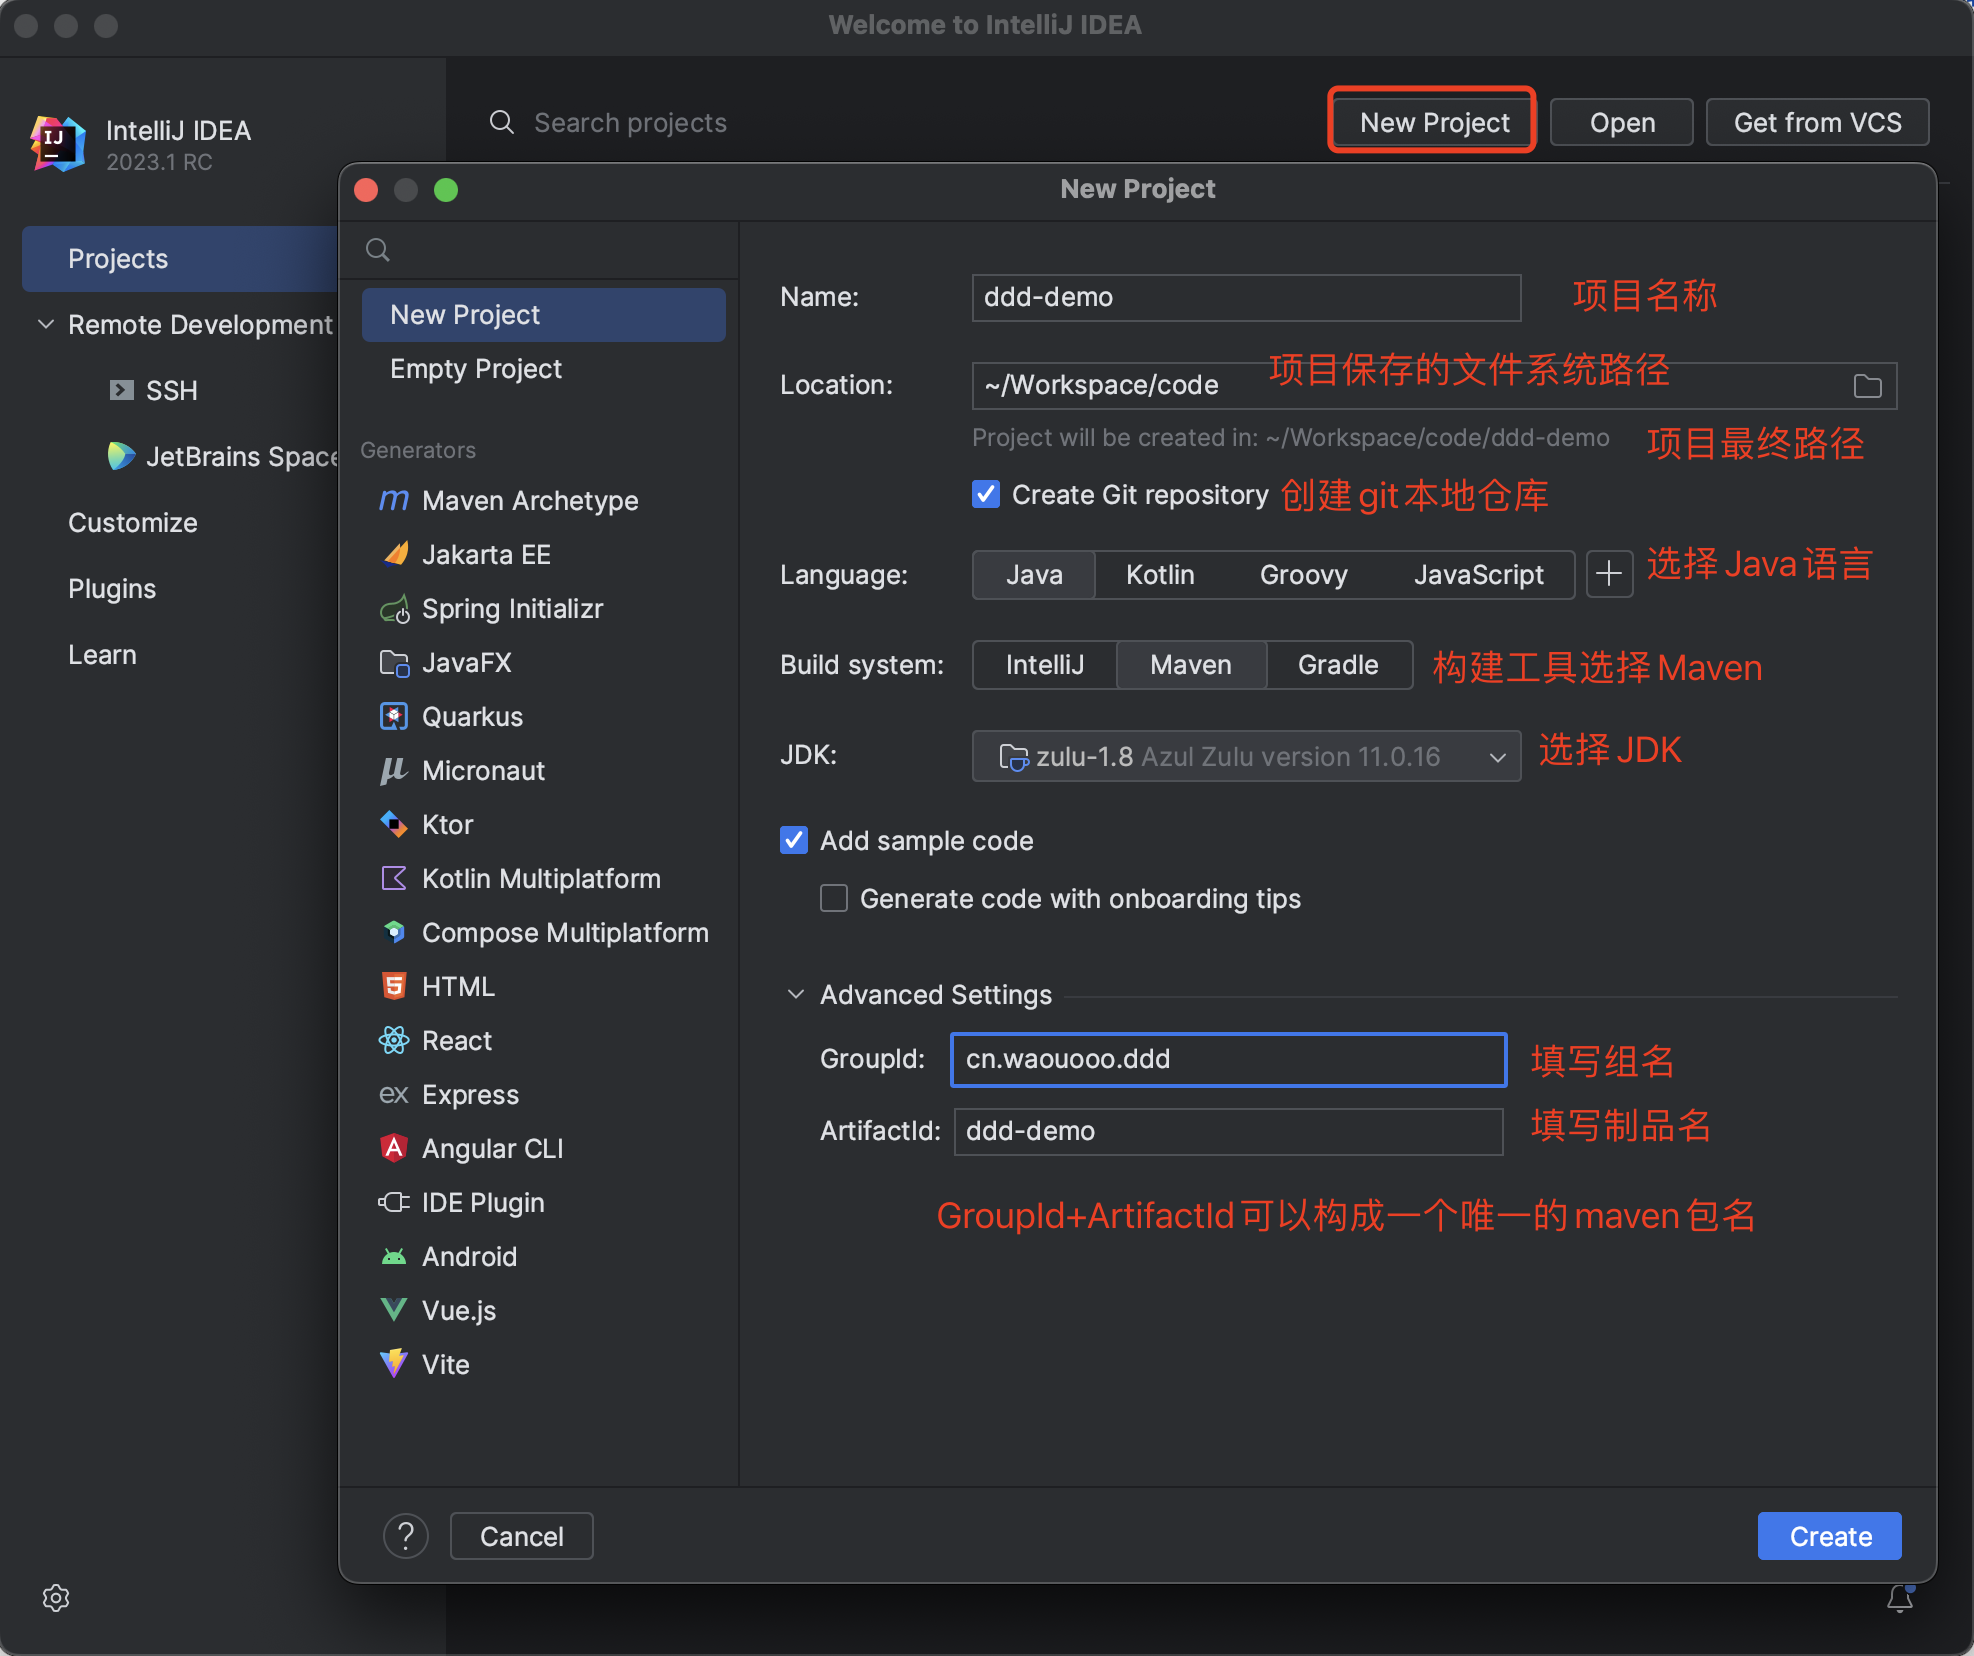This screenshot has height=1656, width=1974.
Task: Click into the ArtifactId text field
Action: [x=1228, y=1131]
